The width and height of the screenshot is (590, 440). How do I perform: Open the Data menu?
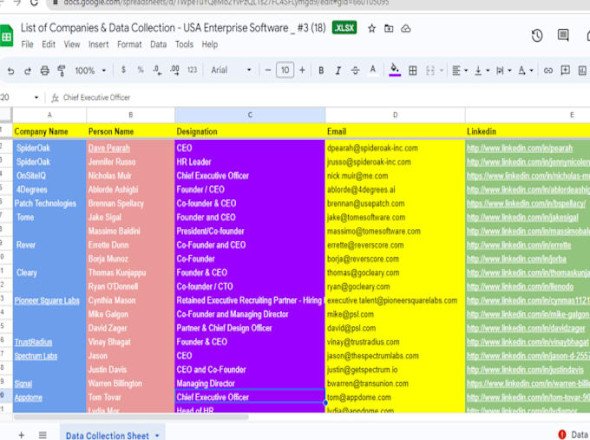coord(158,44)
